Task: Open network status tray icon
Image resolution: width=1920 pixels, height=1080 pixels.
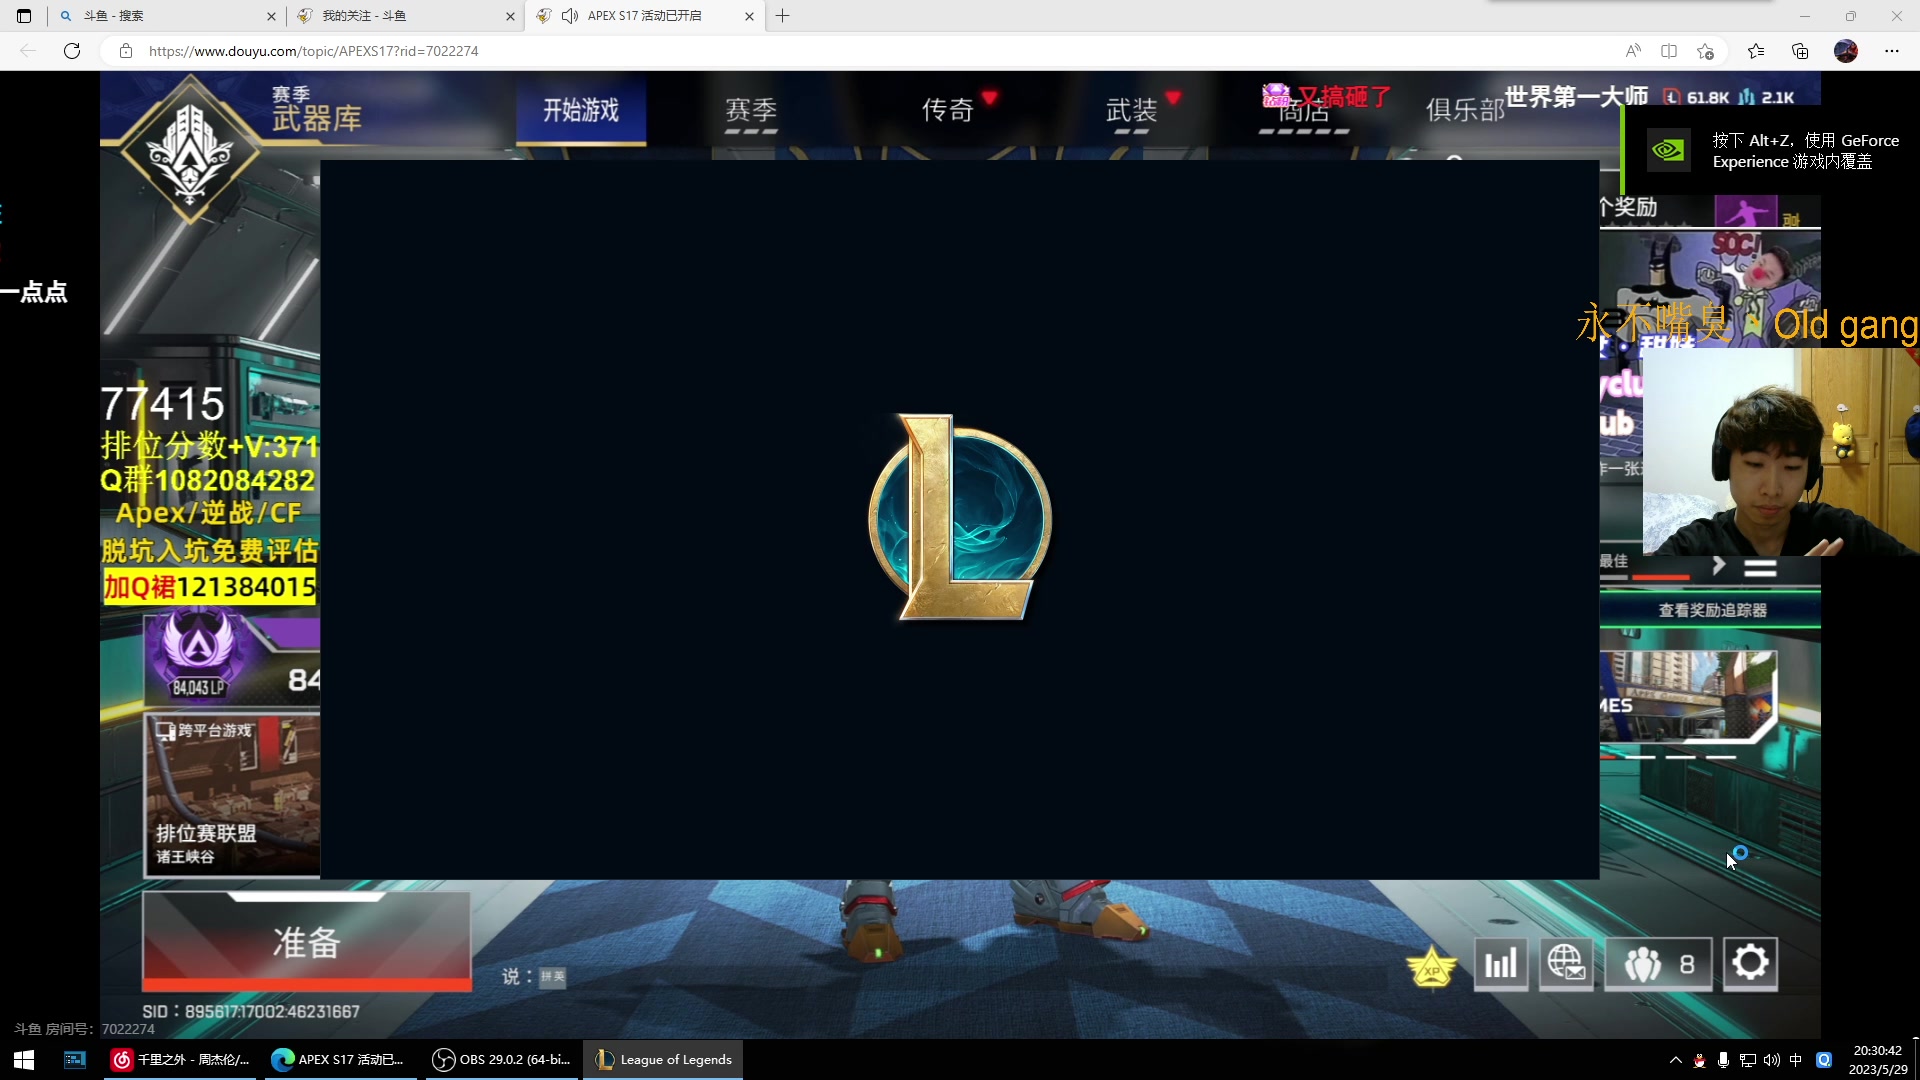Action: tap(1748, 1060)
